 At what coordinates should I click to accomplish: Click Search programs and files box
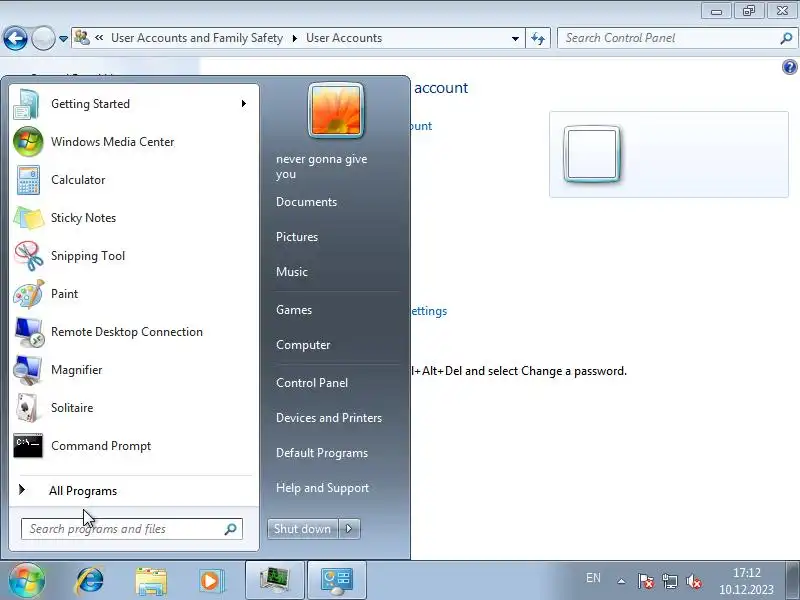coord(132,529)
